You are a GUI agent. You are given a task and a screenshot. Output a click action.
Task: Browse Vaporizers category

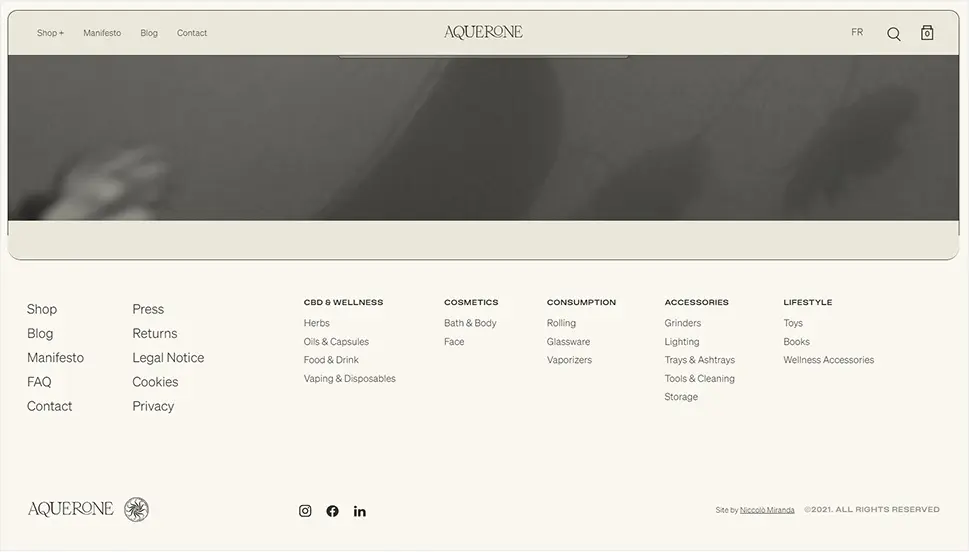[x=569, y=360]
